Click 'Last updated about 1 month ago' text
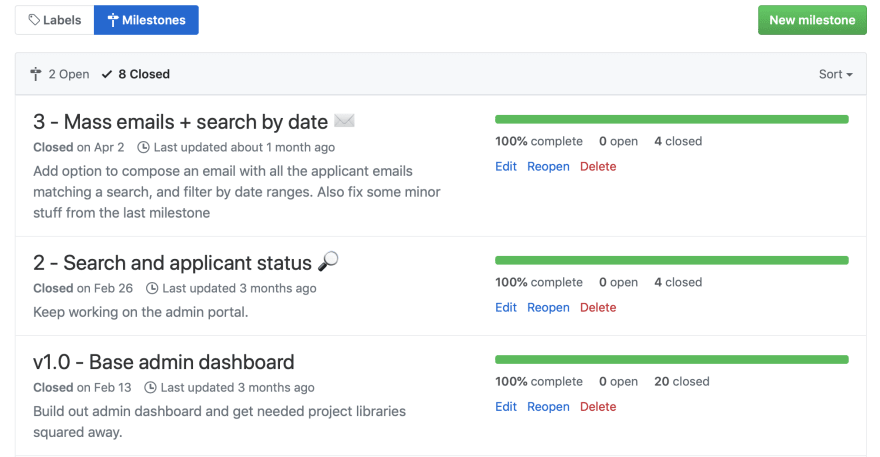Screen dimensions: 880x457 point(244,147)
